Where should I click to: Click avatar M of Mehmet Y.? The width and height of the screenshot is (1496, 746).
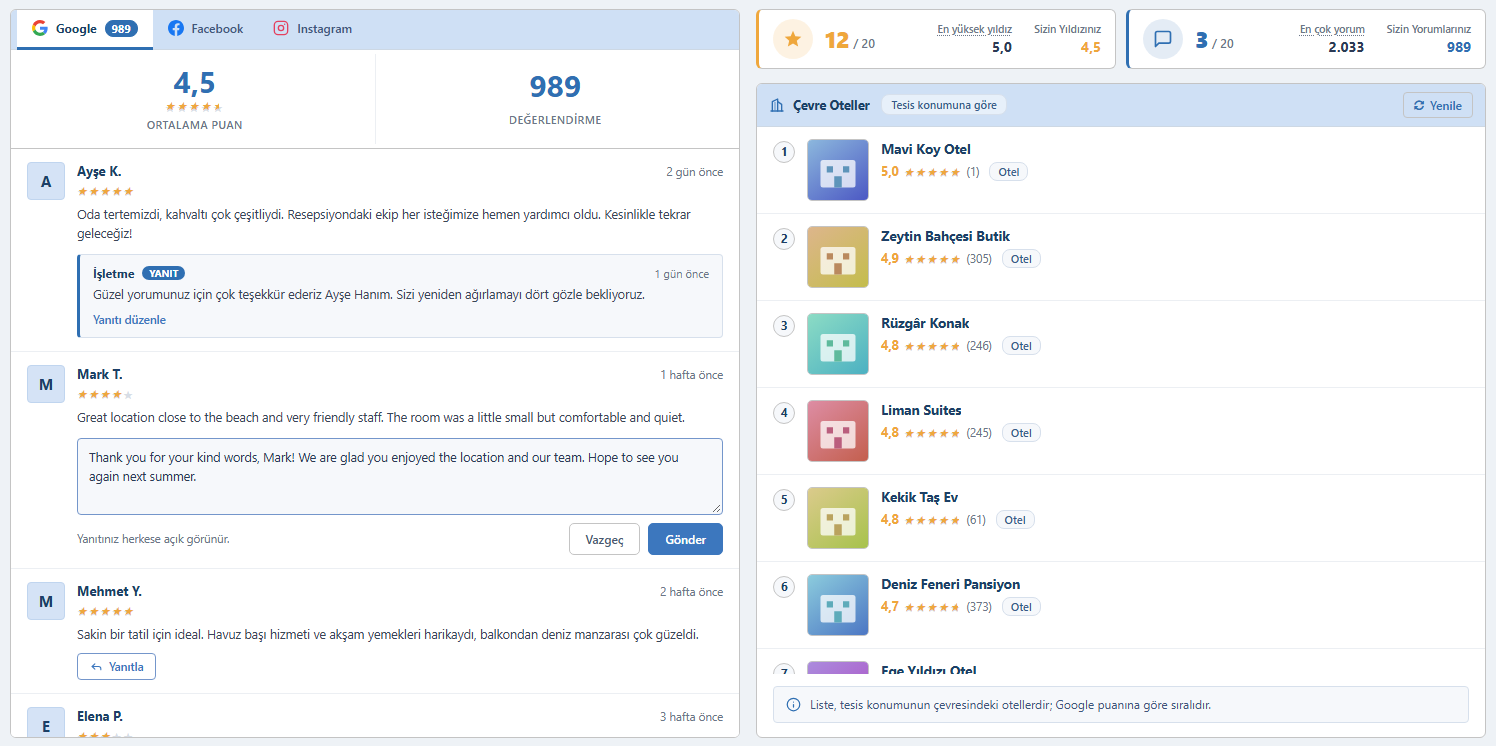click(46, 601)
